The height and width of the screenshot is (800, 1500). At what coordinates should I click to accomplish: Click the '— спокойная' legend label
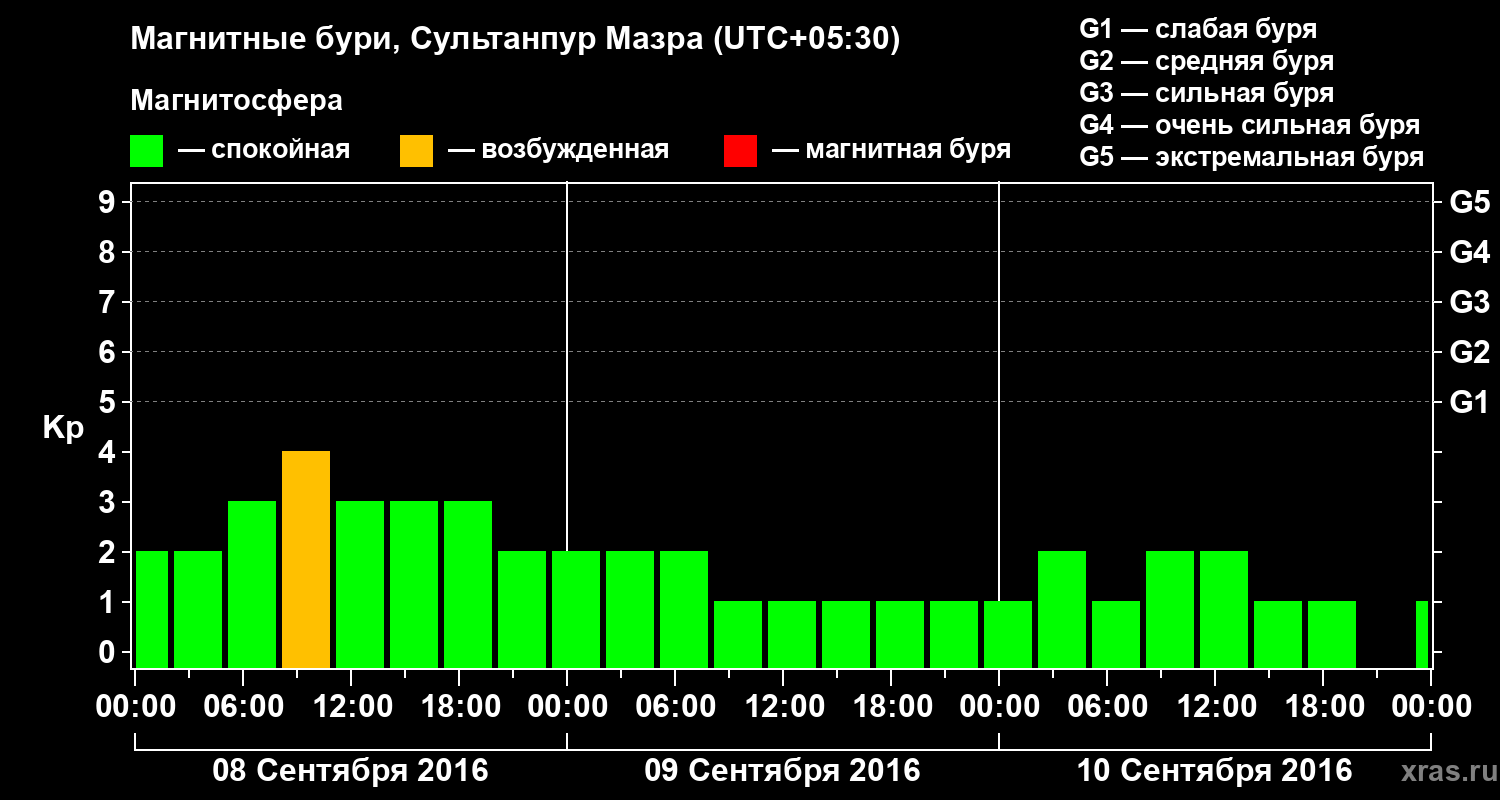tap(264, 151)
